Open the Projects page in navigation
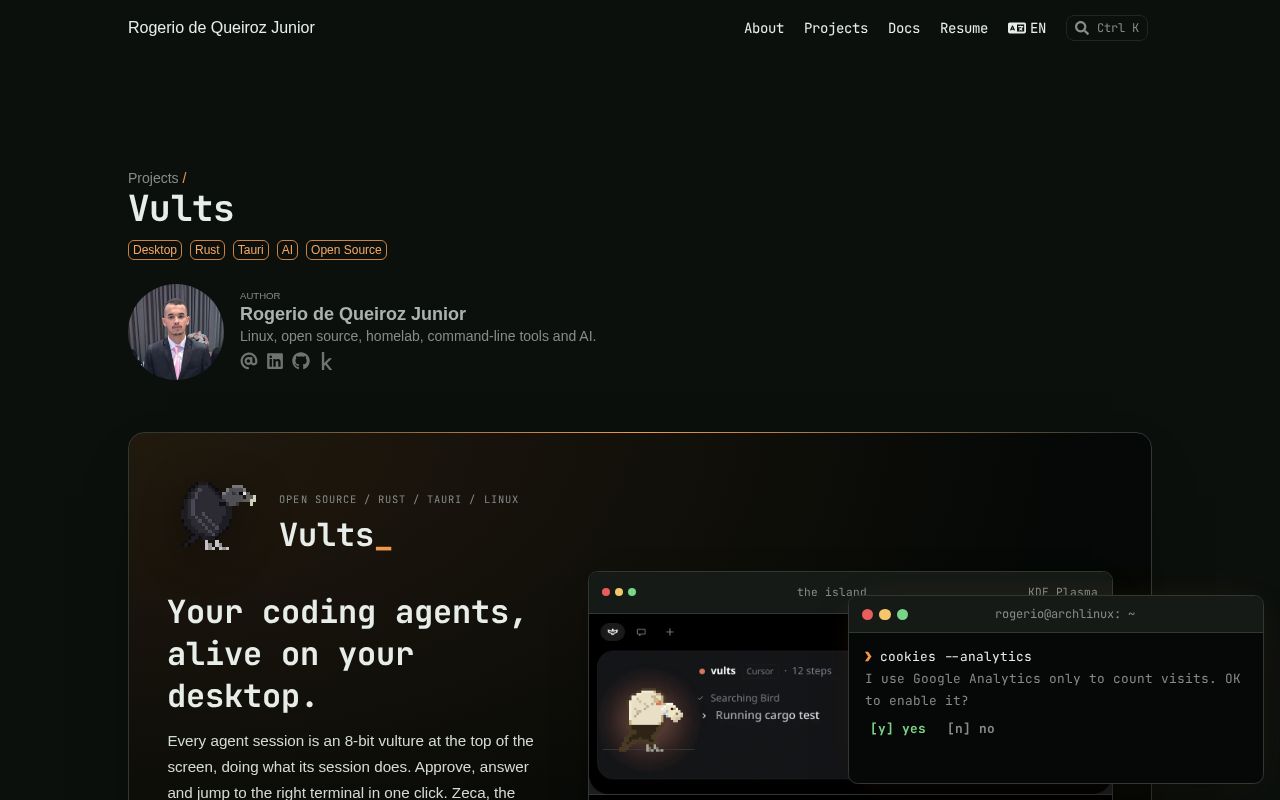Image resolution: width=1280 pixels, height=800 pixels. pos(836,28)
